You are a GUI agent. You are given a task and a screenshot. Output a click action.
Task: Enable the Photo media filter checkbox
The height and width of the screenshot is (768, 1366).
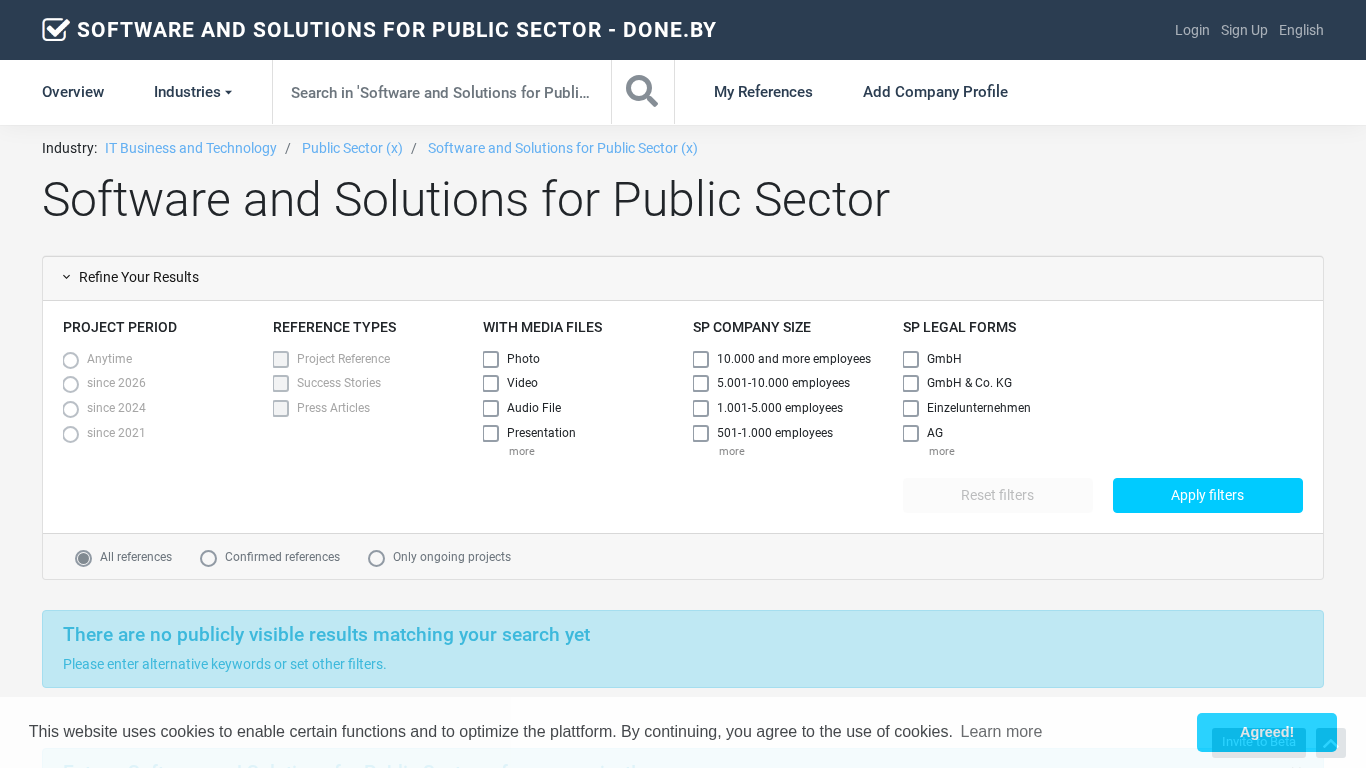coord(491,359)
